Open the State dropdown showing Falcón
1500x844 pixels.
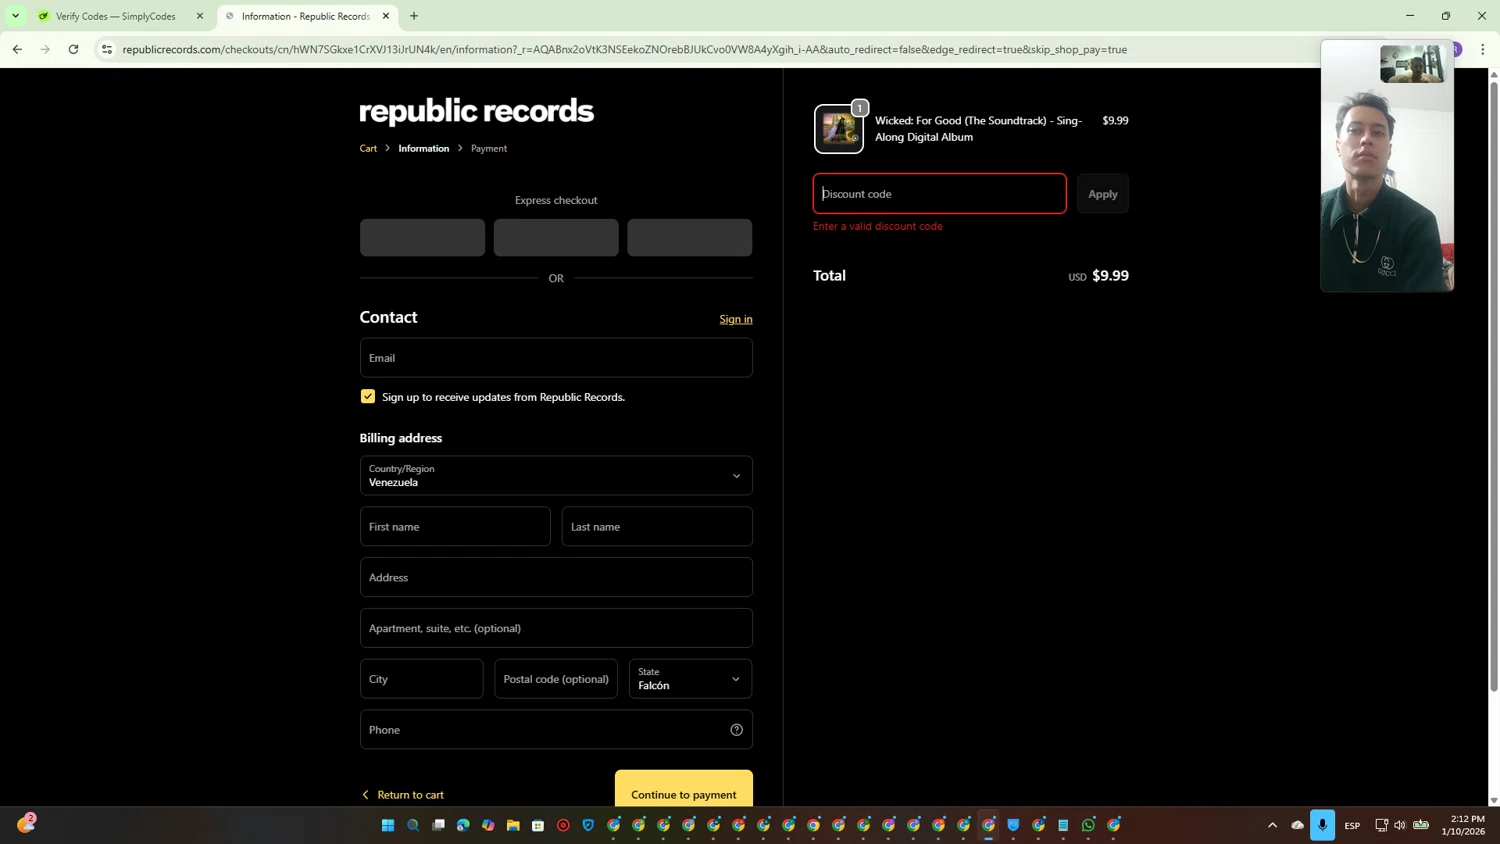coord(690,679)
